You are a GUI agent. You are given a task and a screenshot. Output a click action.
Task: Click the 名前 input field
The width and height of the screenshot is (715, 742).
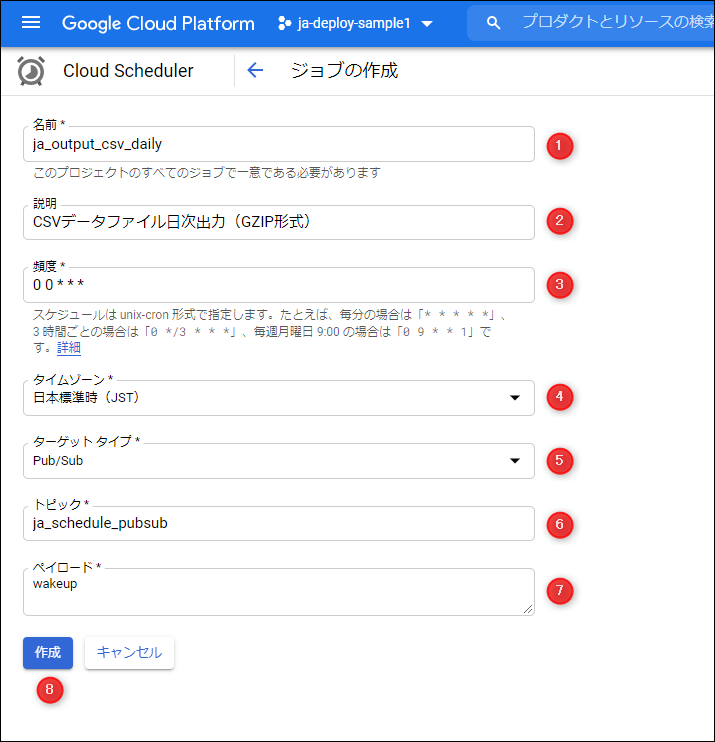(x=278, y=145)
